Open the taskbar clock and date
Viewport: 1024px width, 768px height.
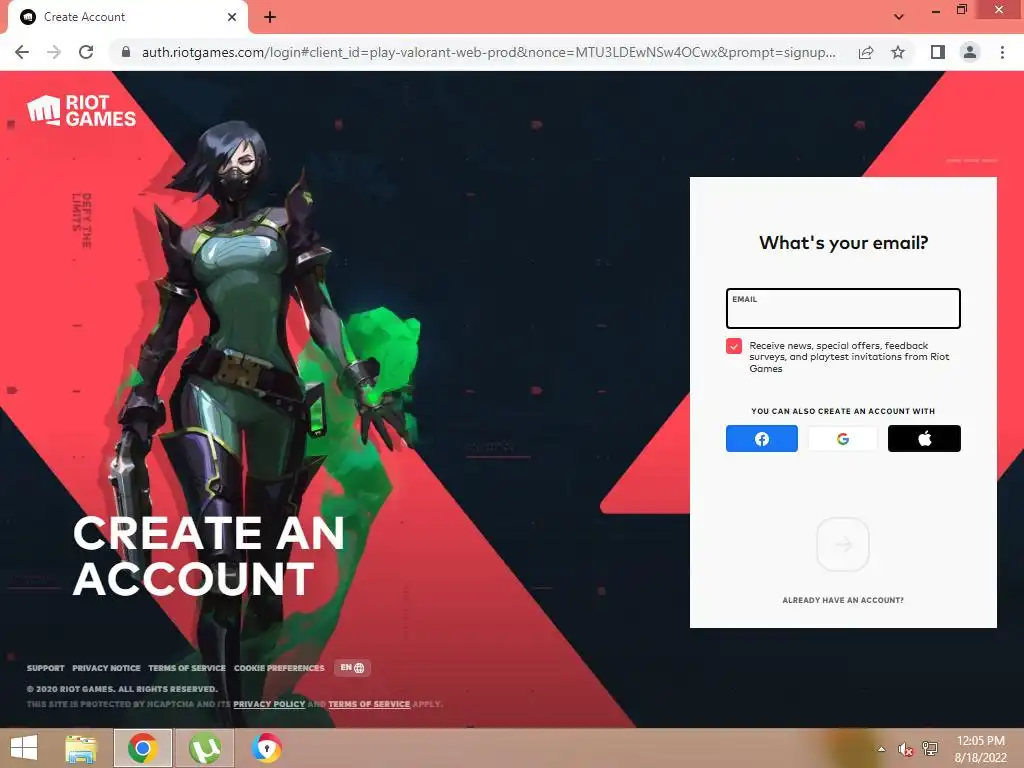(x=980, y=749)
